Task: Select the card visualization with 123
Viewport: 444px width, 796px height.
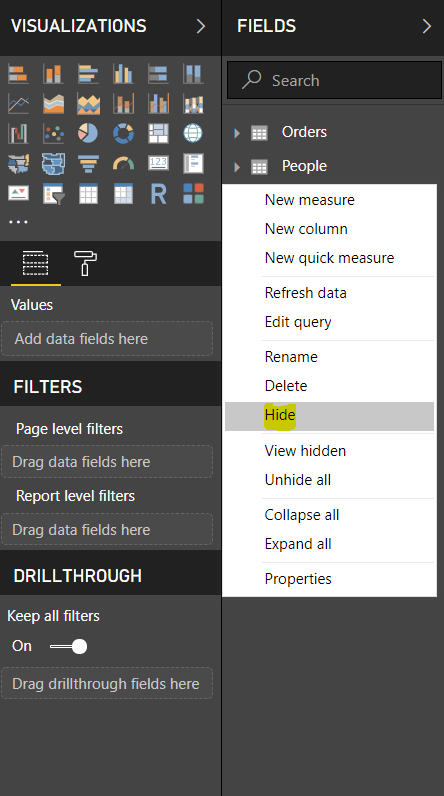Action: pos(158,163)
